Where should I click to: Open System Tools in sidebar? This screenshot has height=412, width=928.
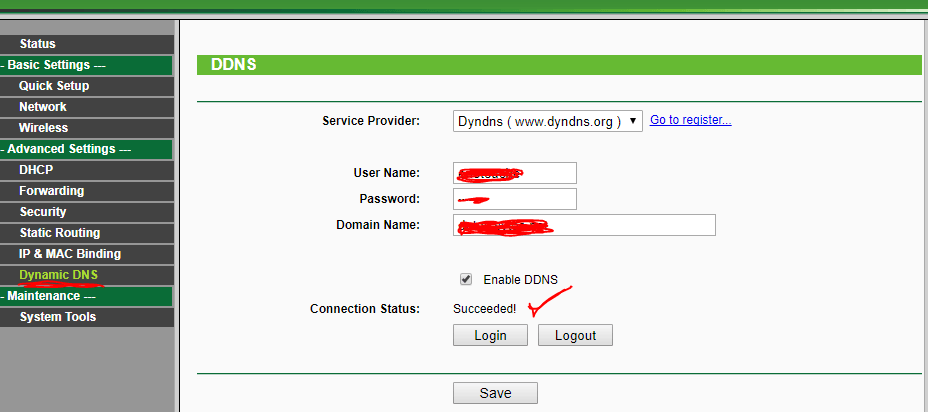tap(58, 317)
